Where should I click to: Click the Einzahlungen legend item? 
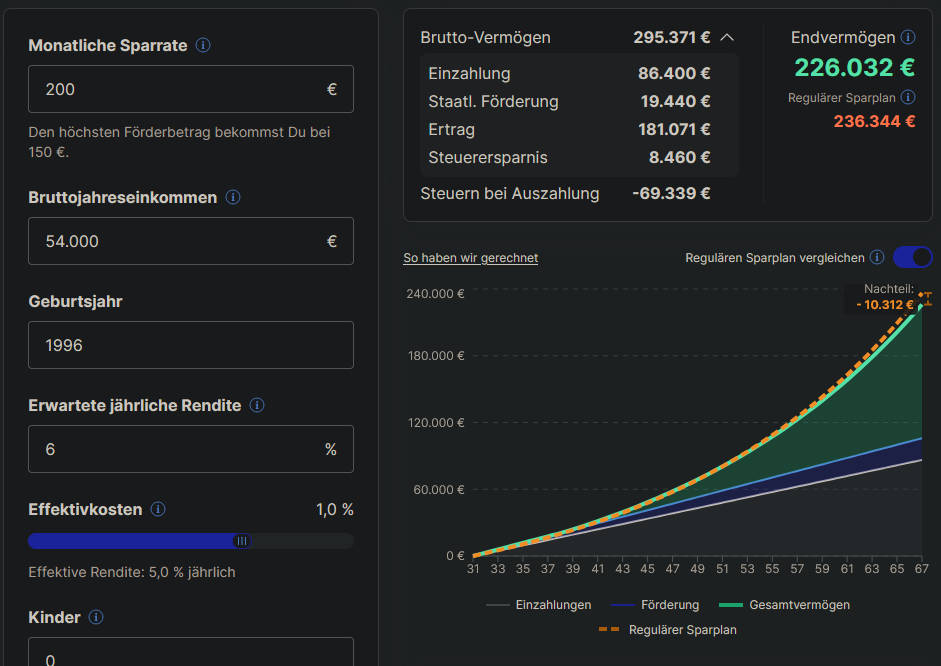[539, 605]
